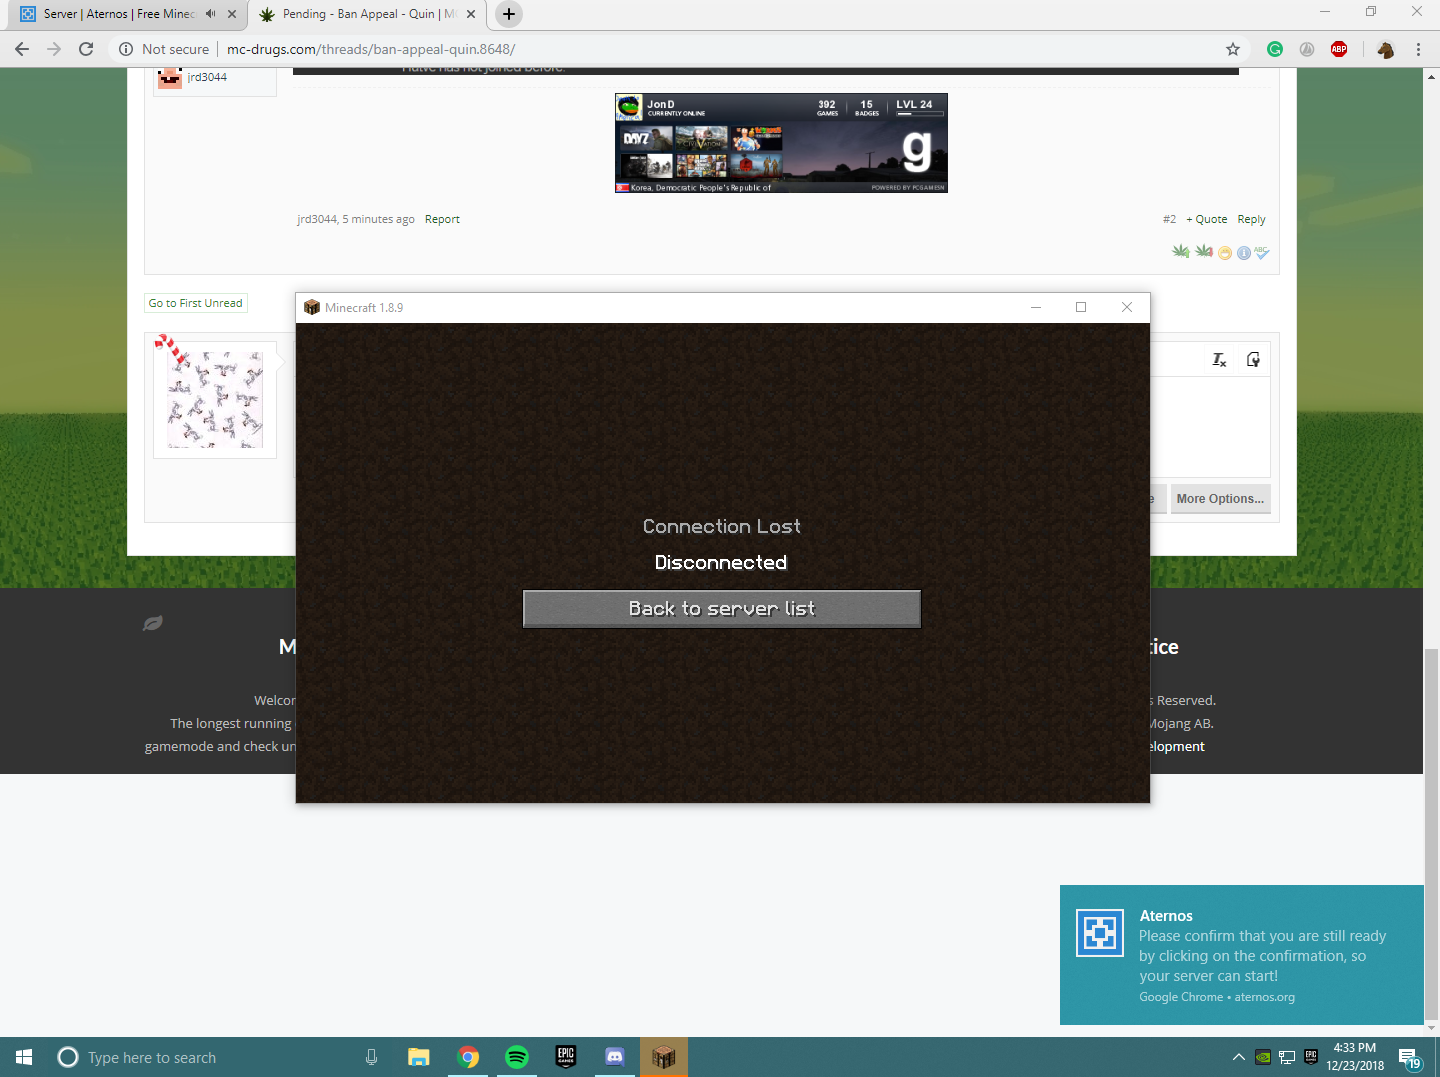Open a new Chrome tab
1440x1077 pixels.
coord(509,14)
